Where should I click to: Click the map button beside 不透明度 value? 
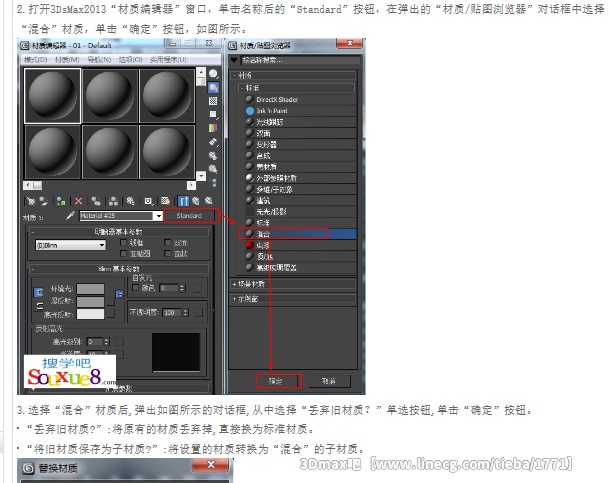tap(198, 312)
